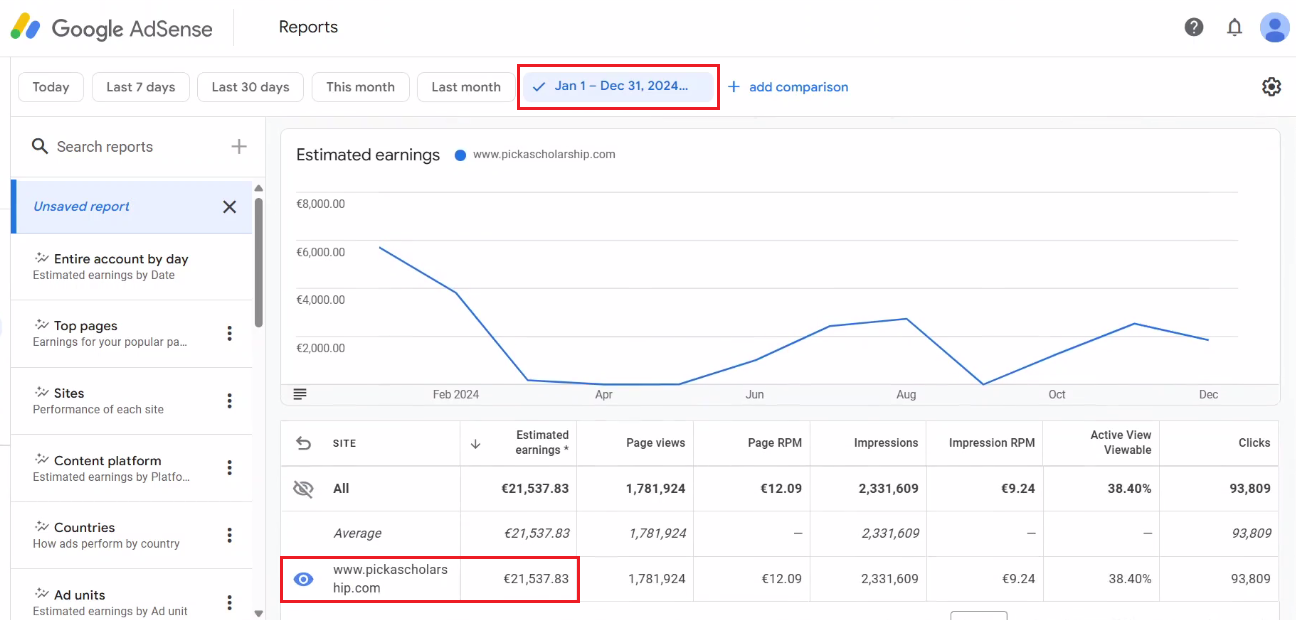
Task: Open the account profile avatar
Action: click(1274, 27)
